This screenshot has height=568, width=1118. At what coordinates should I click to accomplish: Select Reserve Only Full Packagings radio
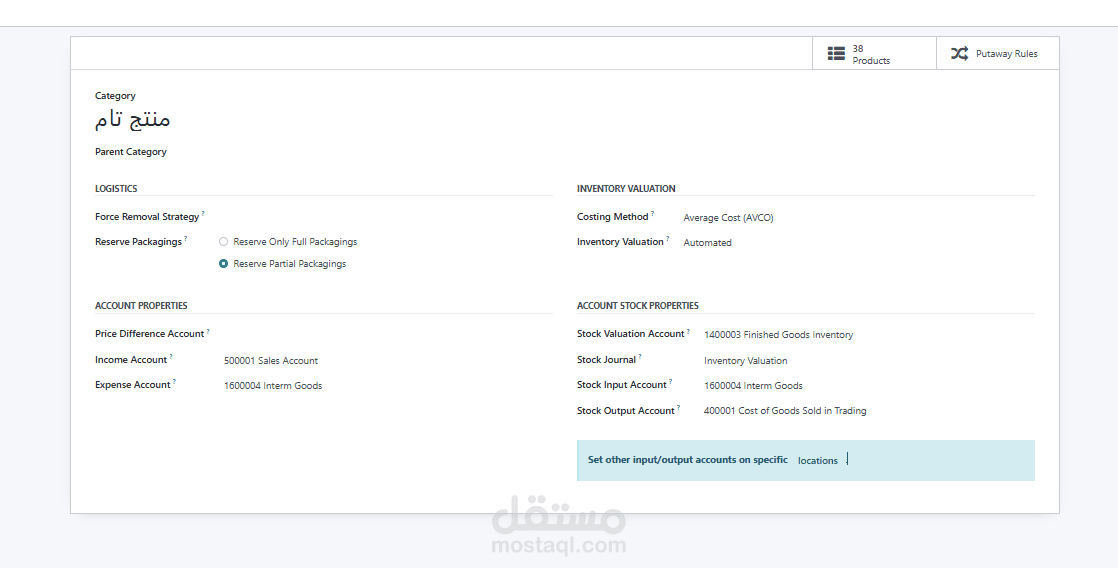pos(223,242)
